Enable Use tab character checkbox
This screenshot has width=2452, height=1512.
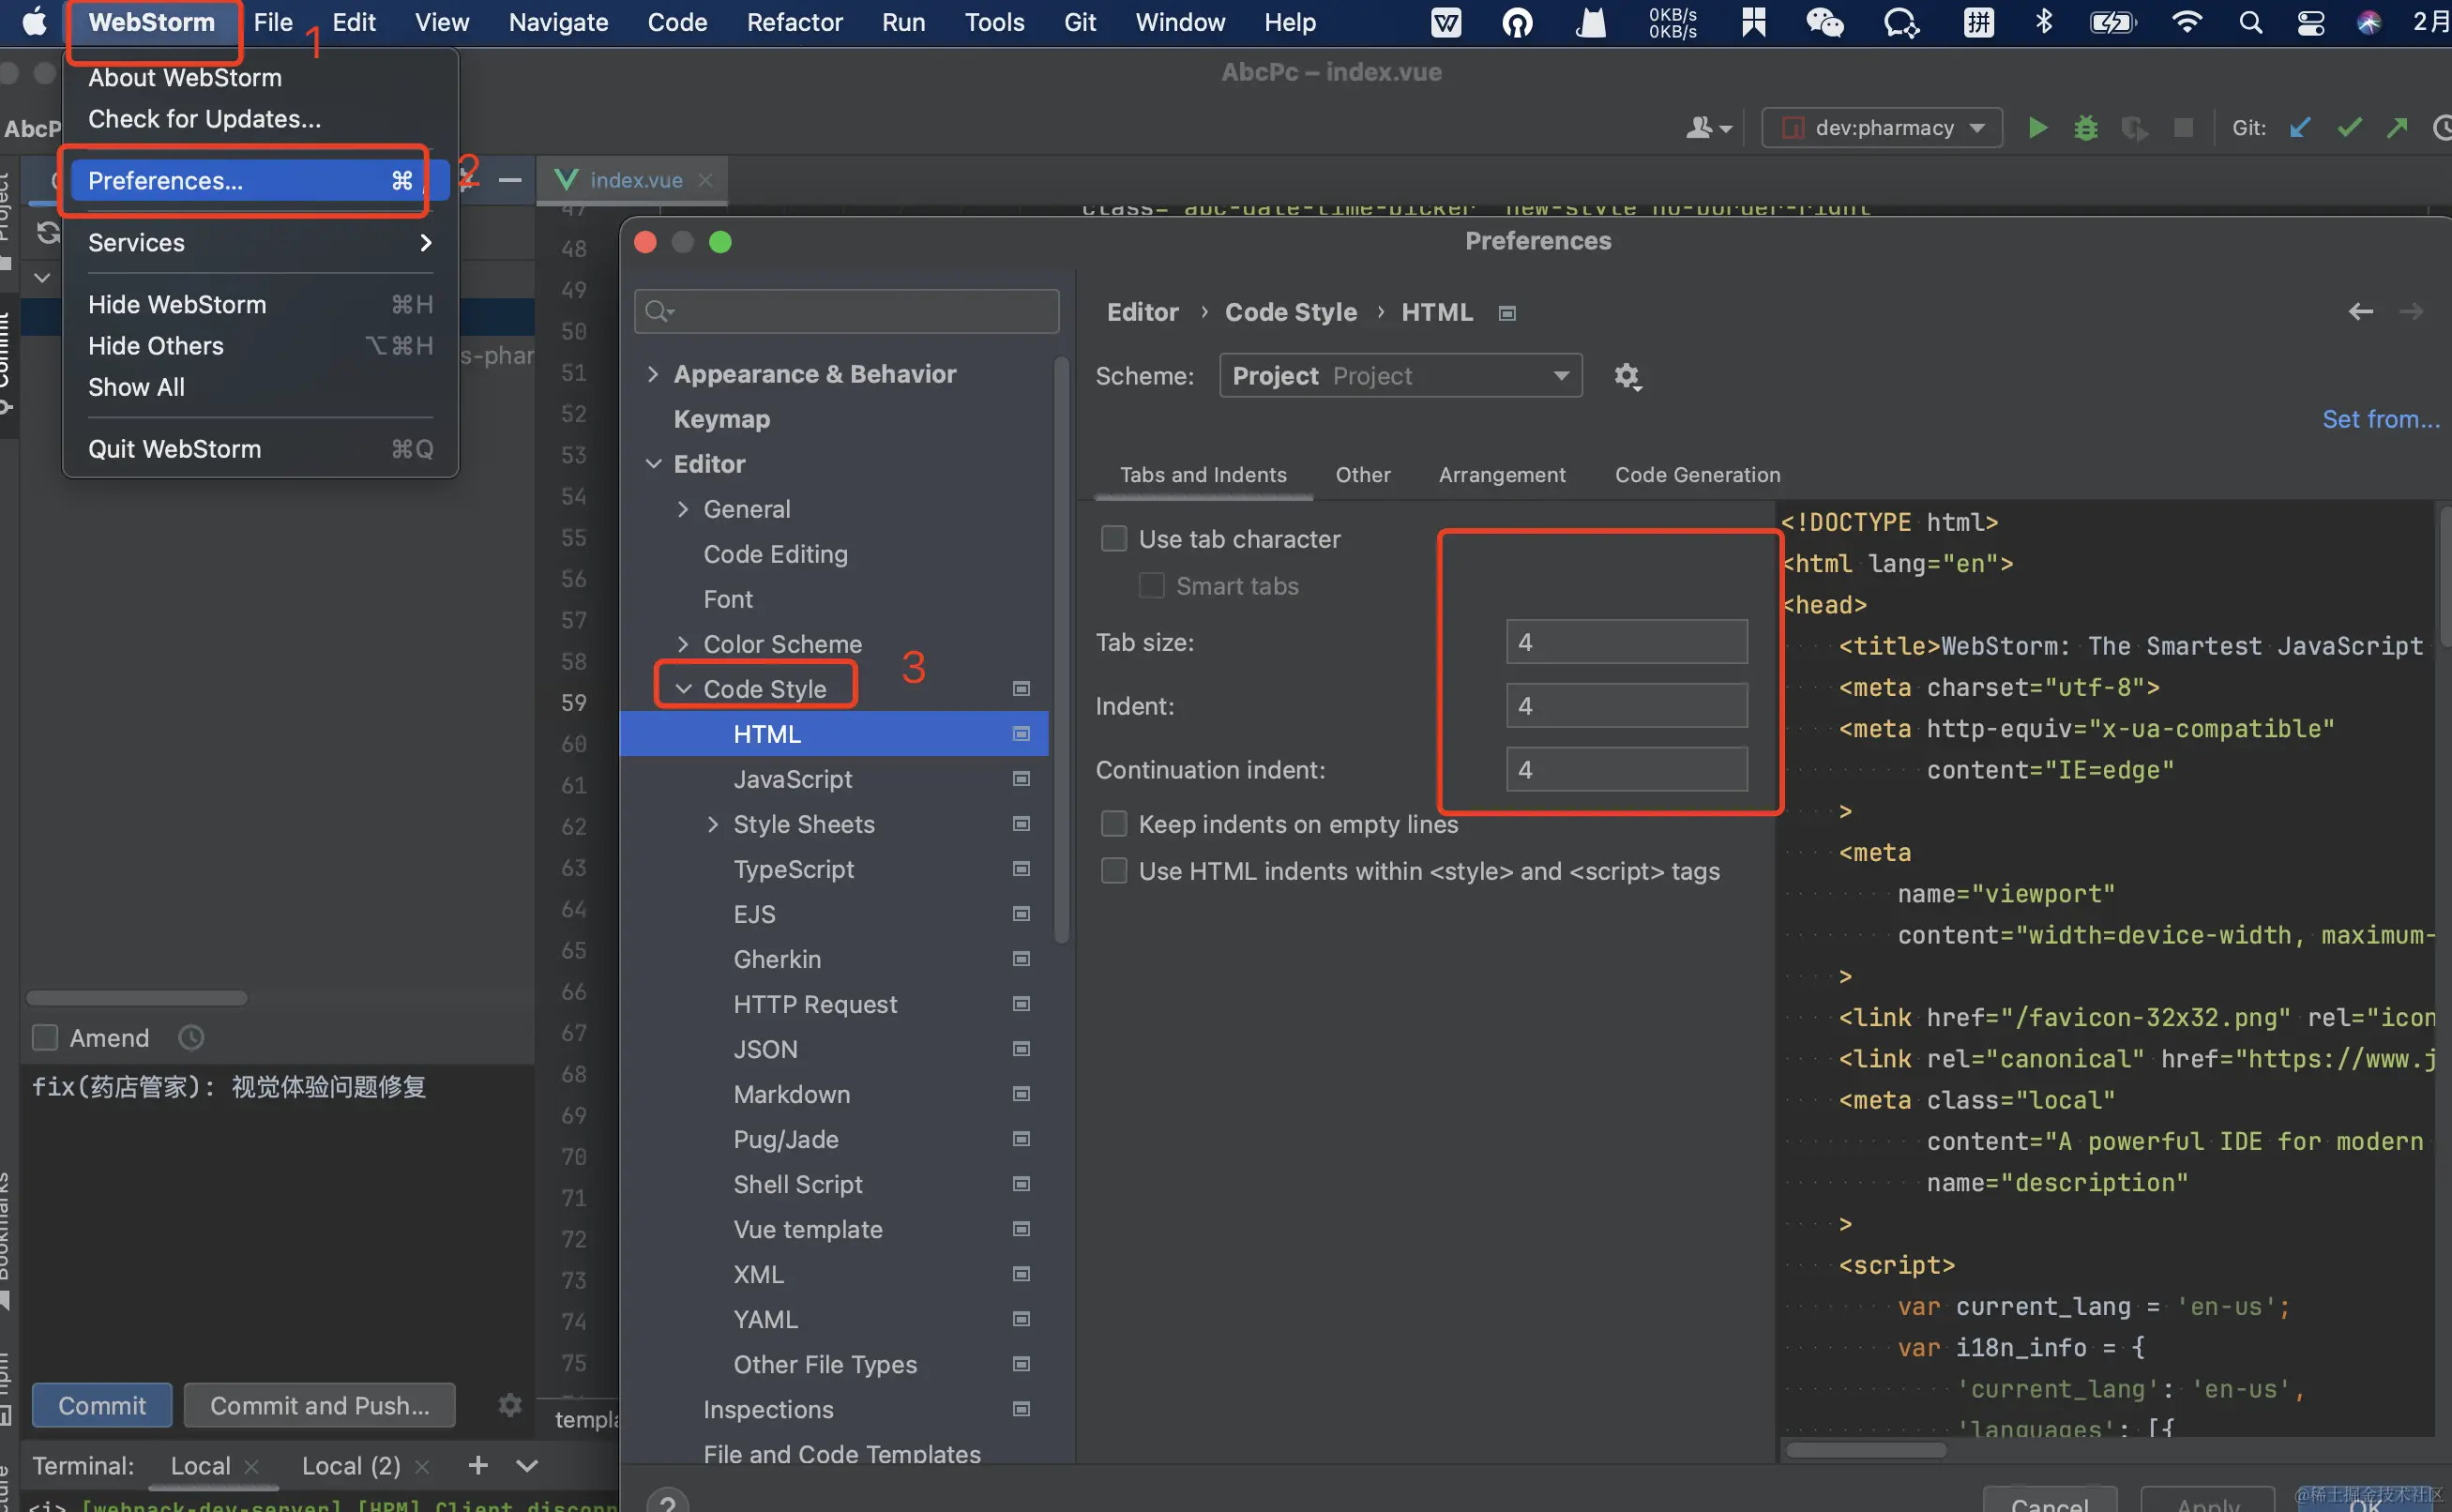click(1113, 539)
